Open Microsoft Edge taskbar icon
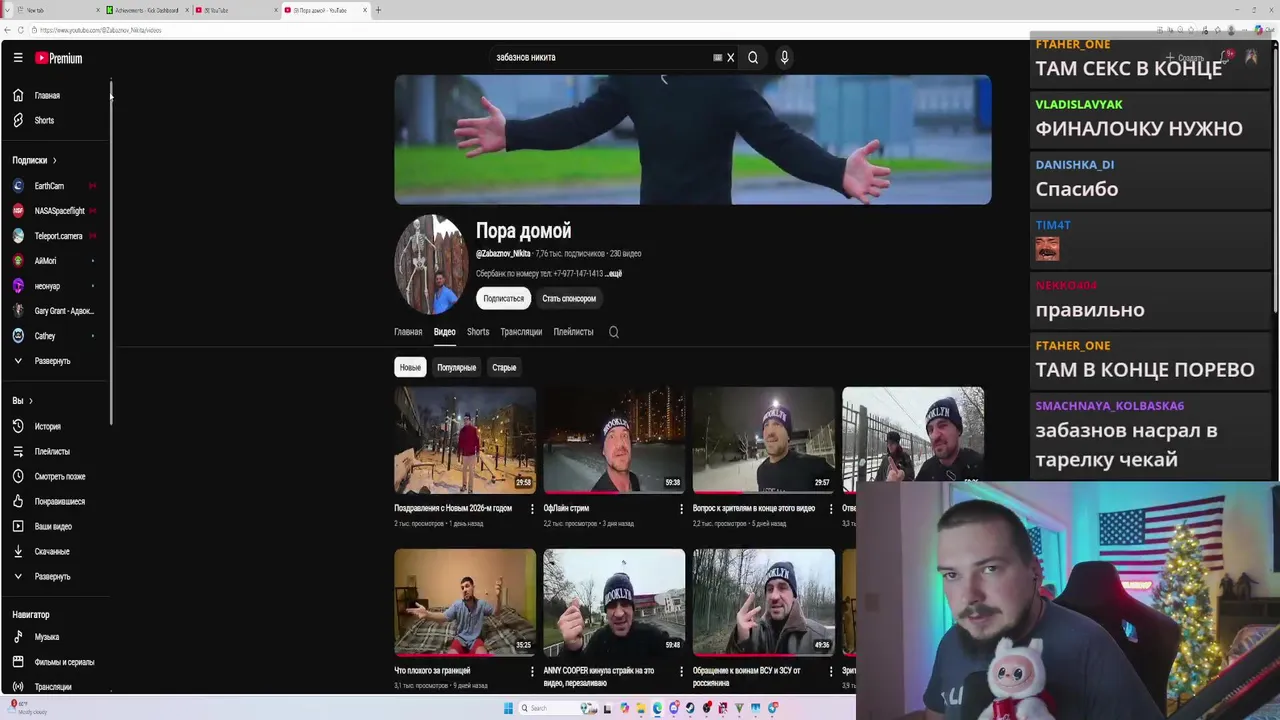This screenshot has height=720, width=1280. tap(657, 708)
